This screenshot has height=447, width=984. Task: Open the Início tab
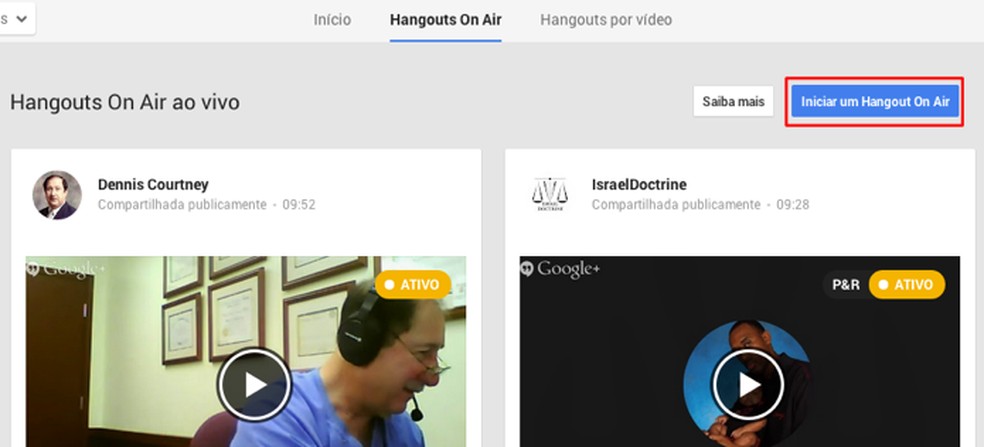[332, 20]
